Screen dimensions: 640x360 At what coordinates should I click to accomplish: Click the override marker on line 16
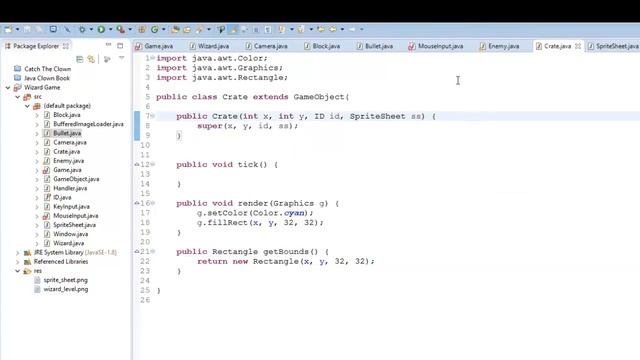pos(137,203)
